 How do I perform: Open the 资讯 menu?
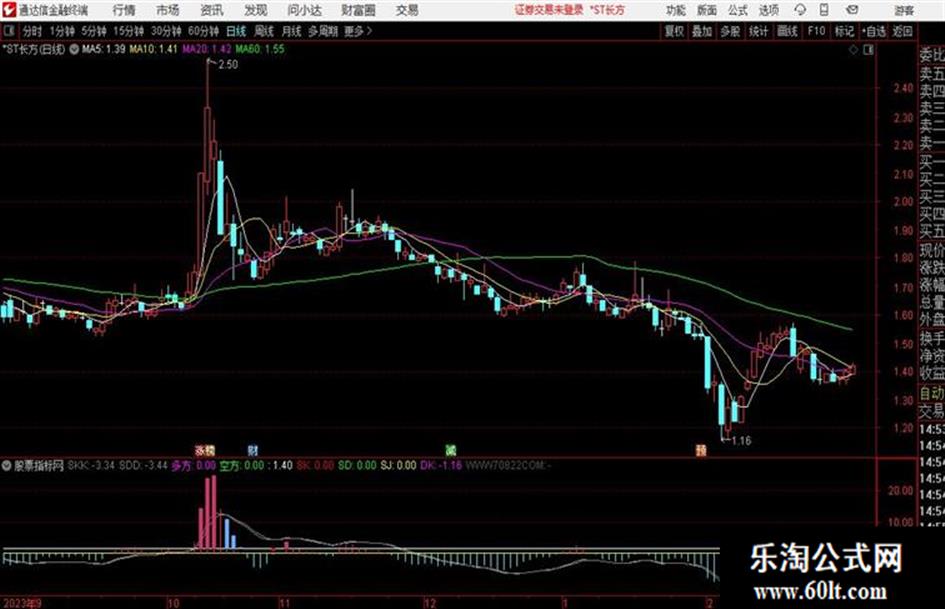(212, 10)
